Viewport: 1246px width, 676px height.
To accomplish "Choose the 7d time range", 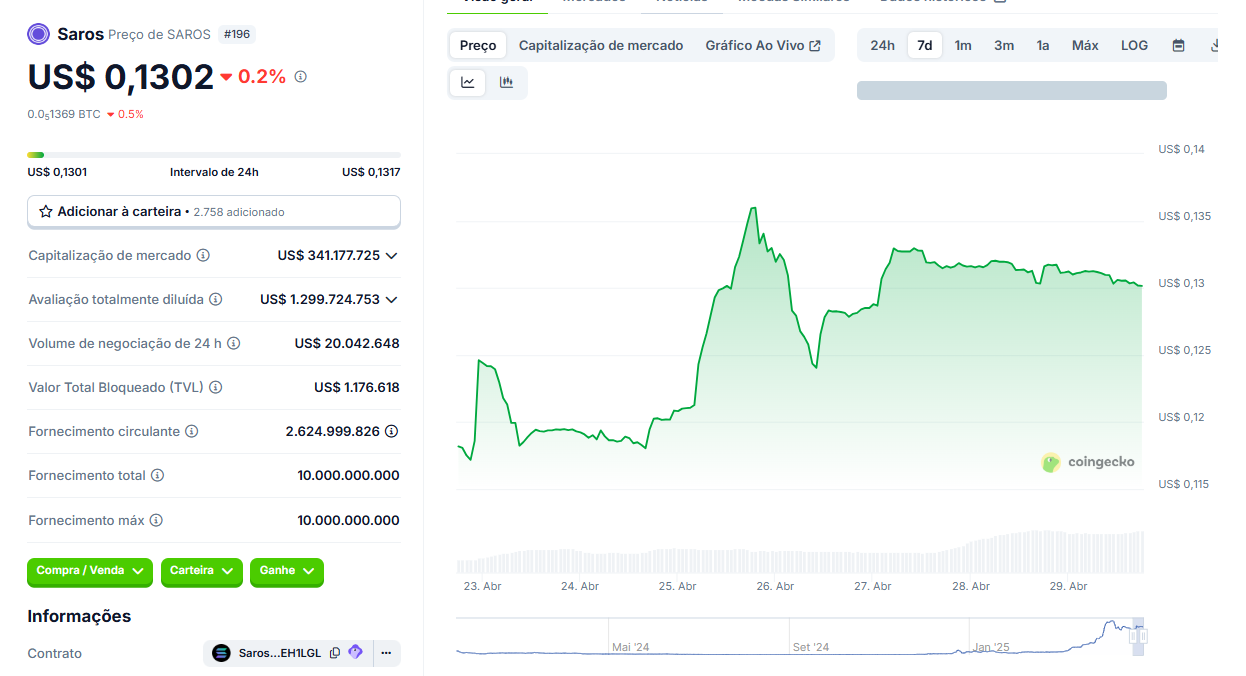I will tap(925, 45).
